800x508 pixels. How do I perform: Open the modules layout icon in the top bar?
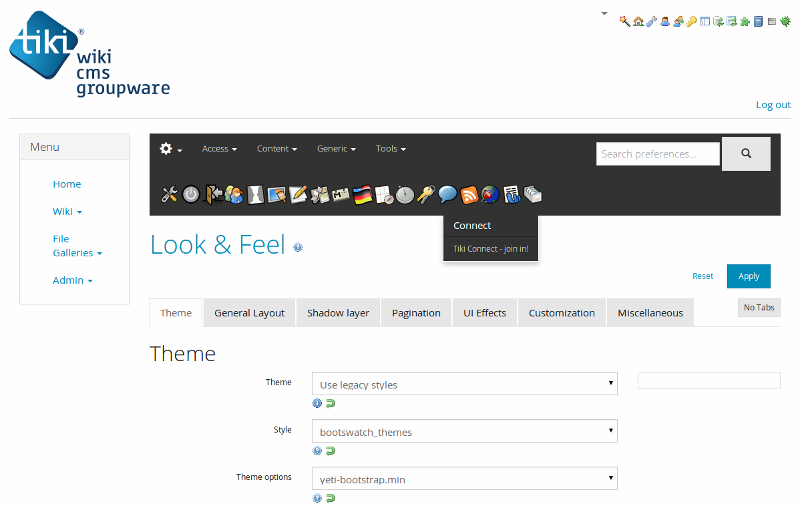(x=705, y=21)
